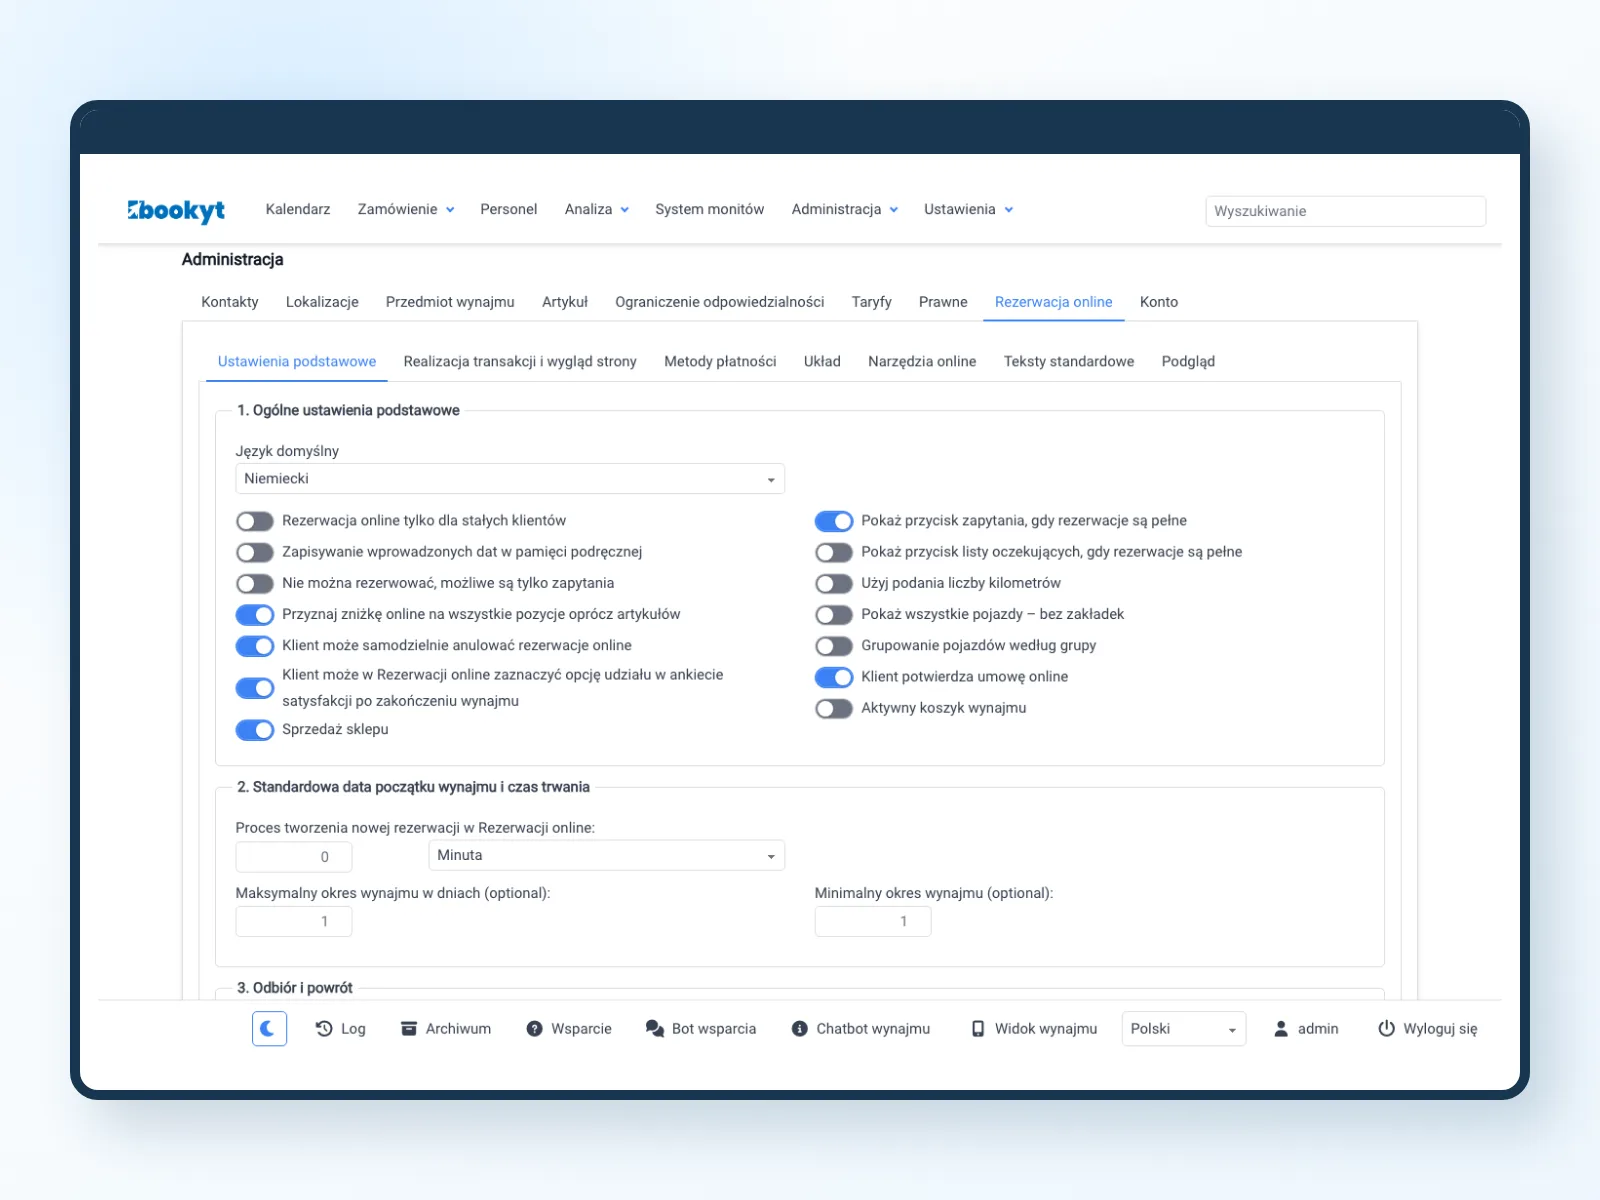
Task: Switch to Metody płatności tab
Action: pos(720,361)
